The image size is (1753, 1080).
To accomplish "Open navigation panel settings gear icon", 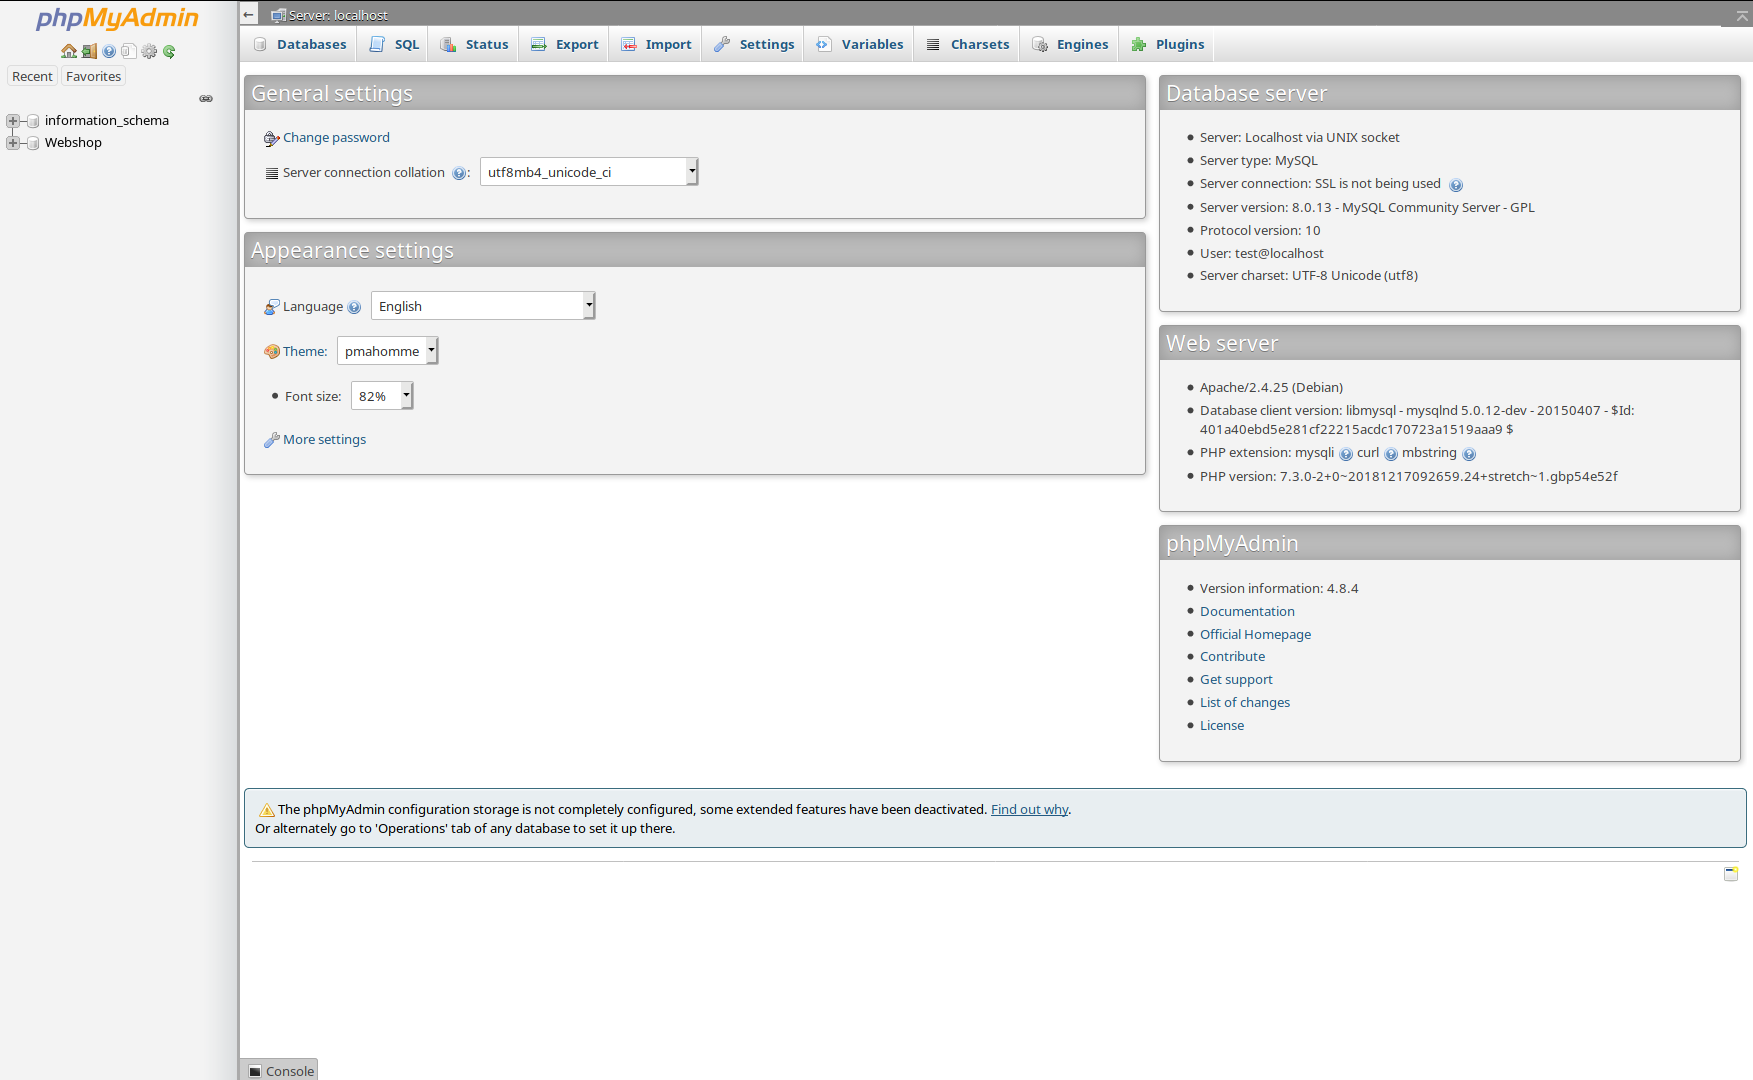I will click(149, 51).
